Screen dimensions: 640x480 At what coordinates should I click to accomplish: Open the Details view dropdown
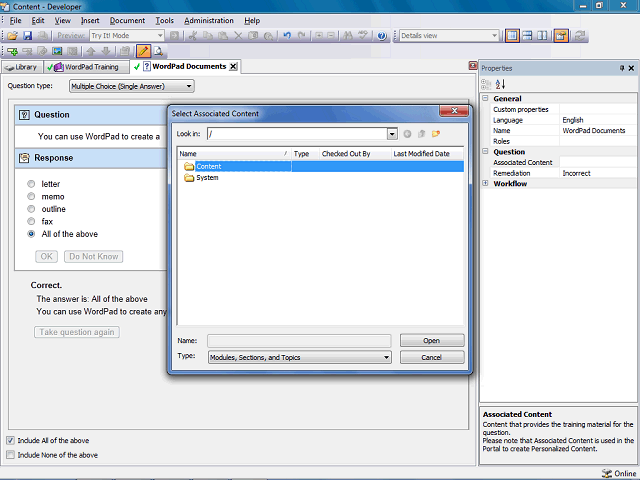coord(449,36)
